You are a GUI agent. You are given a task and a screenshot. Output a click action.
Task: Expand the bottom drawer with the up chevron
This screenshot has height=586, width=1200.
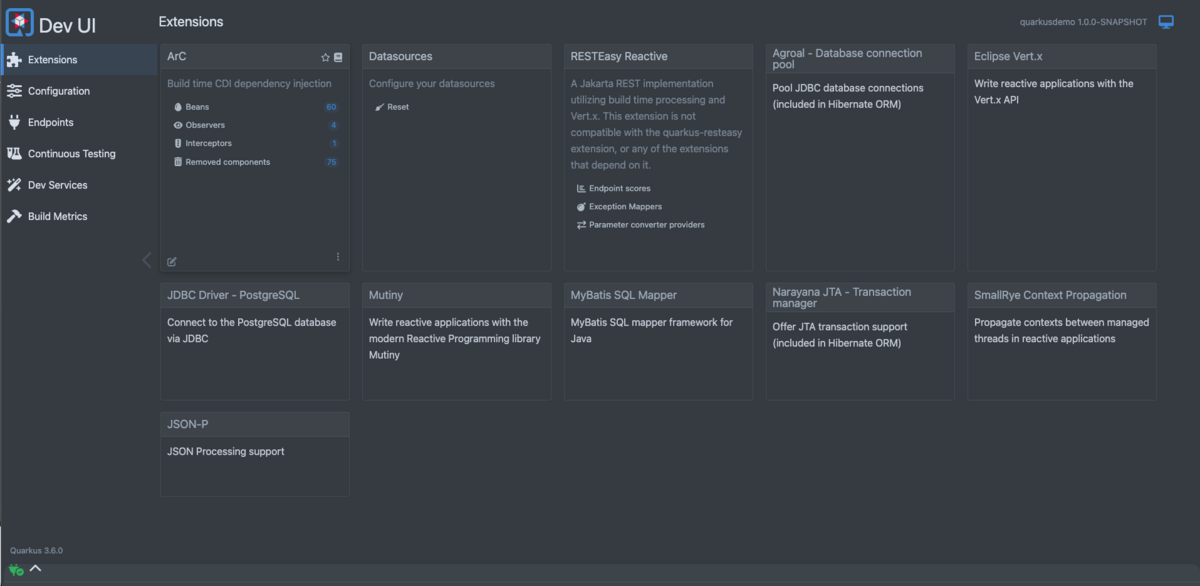(x=36, y=569)
